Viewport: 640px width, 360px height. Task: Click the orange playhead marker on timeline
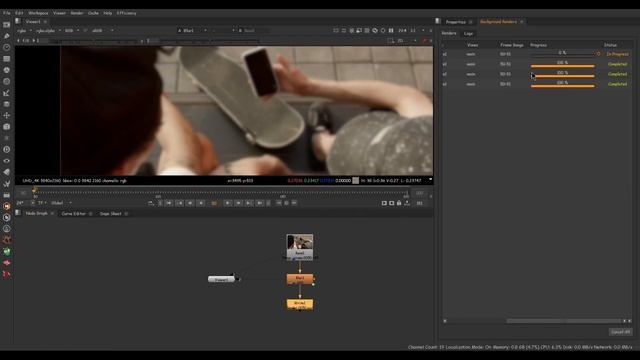coord(34,190)
